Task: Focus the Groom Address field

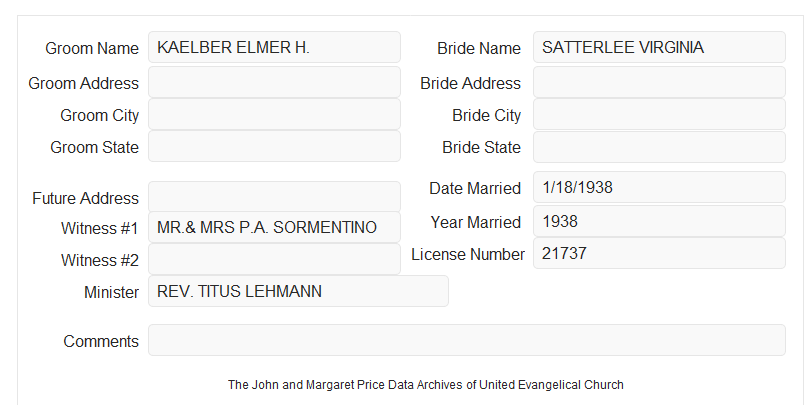Action: point(274,82)
